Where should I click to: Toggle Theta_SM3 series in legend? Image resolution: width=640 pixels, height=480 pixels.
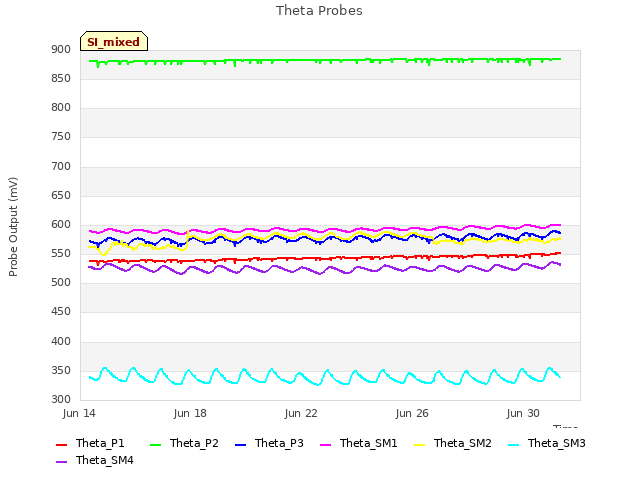(x=547, y=443)
